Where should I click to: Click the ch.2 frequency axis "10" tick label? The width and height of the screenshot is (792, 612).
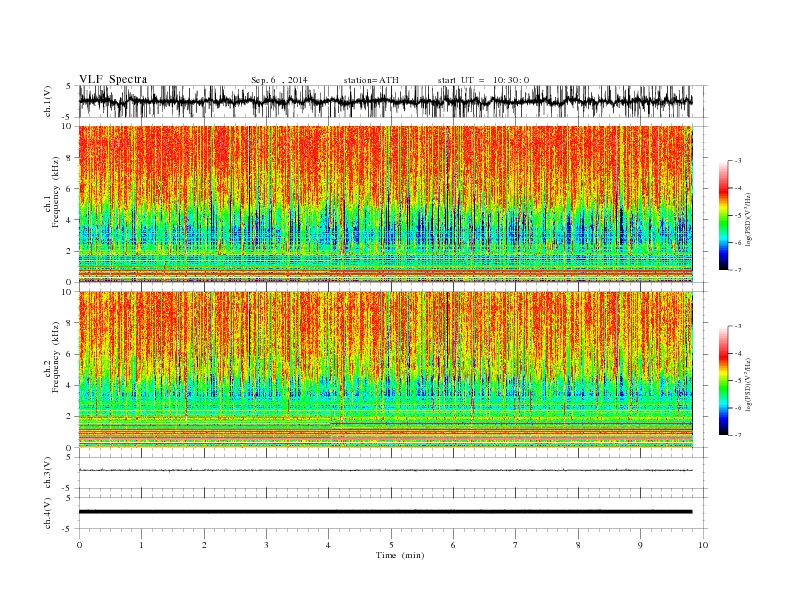pyautogui.click(x=68, y=291)
